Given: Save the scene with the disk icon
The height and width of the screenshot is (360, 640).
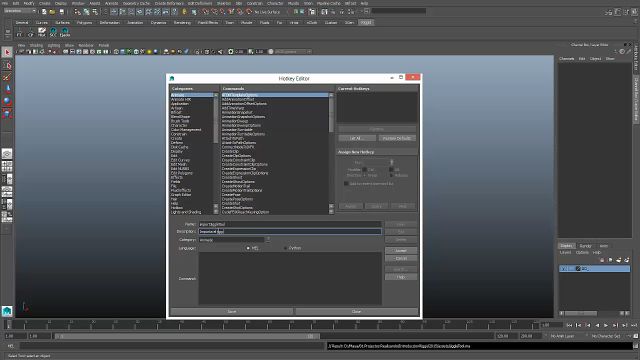Looking at the screenshot, I should (x=61, y=12).
